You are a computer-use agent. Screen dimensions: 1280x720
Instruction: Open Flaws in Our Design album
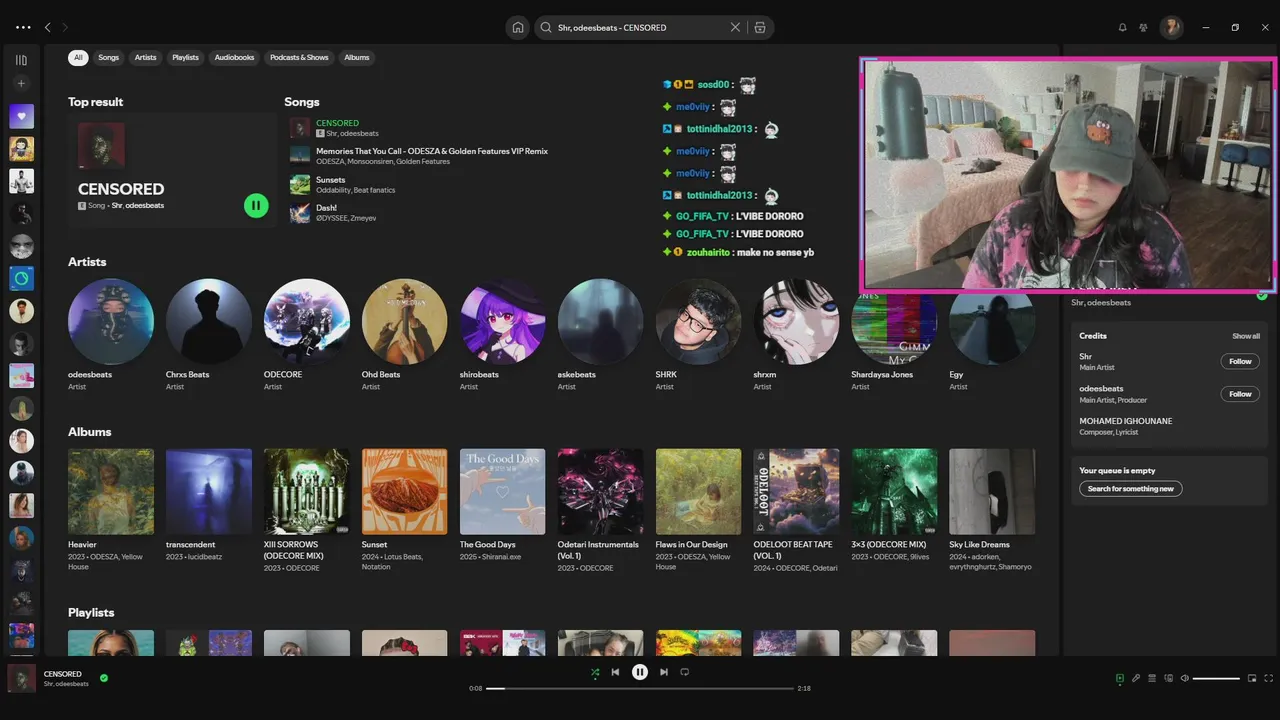(x=699, y=491)
